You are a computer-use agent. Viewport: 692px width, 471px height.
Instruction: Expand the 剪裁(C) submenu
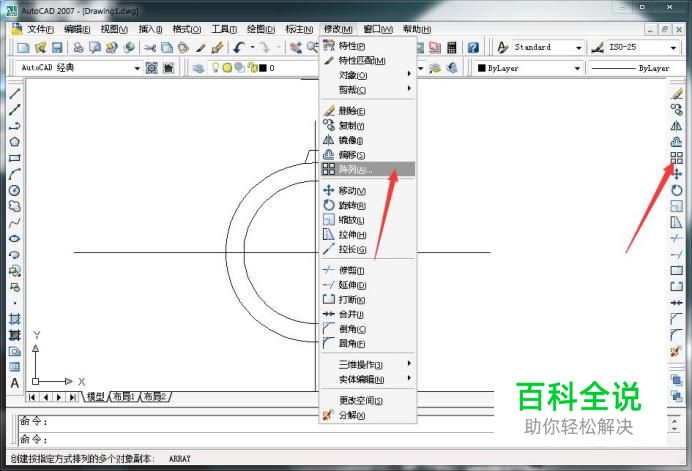(368, 90)
